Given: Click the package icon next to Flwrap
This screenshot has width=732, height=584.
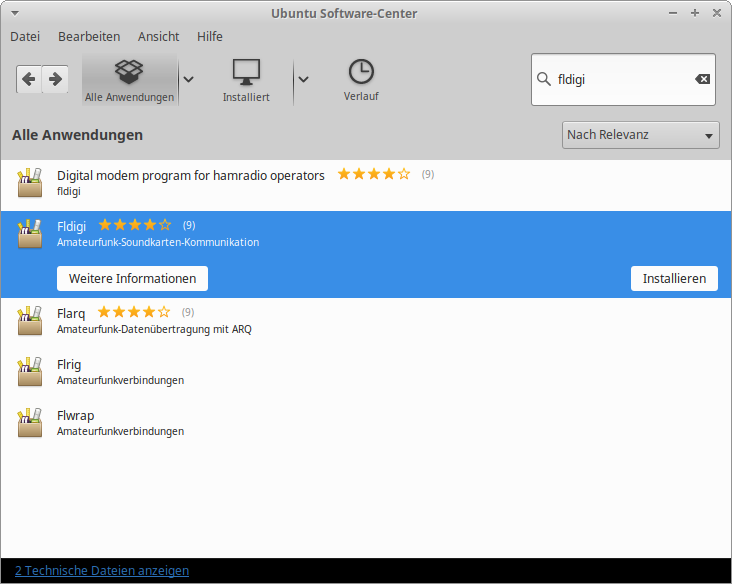Looking at the screenshot, I should pyautogui.click(x=30, y=423).
